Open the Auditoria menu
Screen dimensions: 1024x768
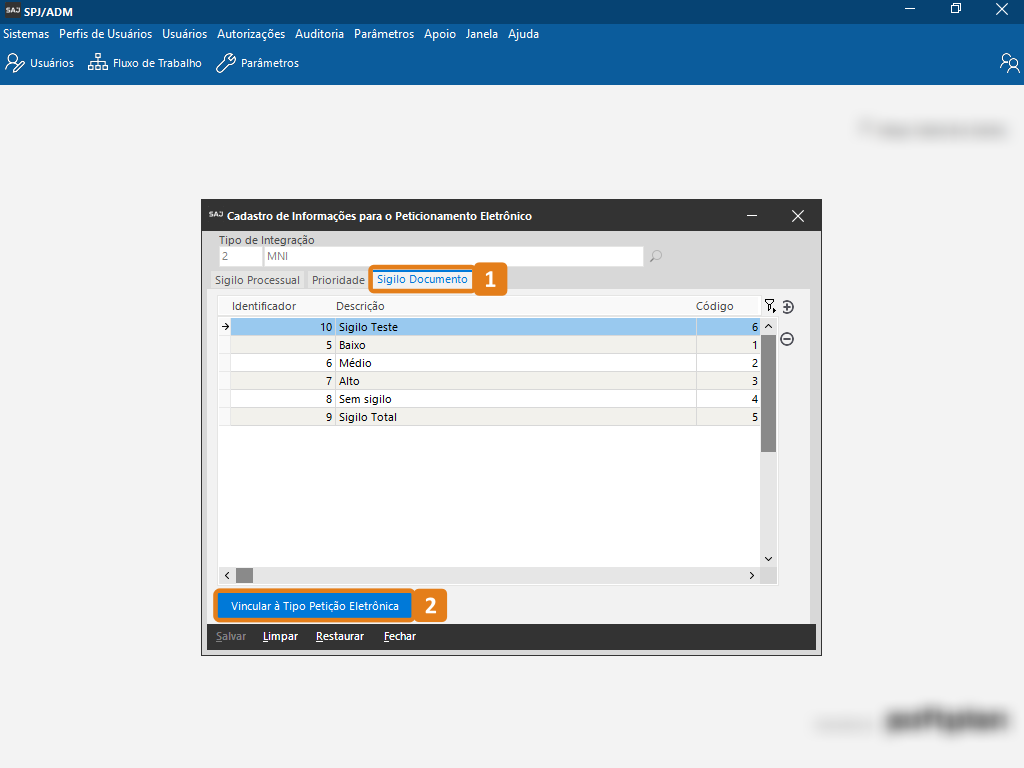click(x=319, y=34)
